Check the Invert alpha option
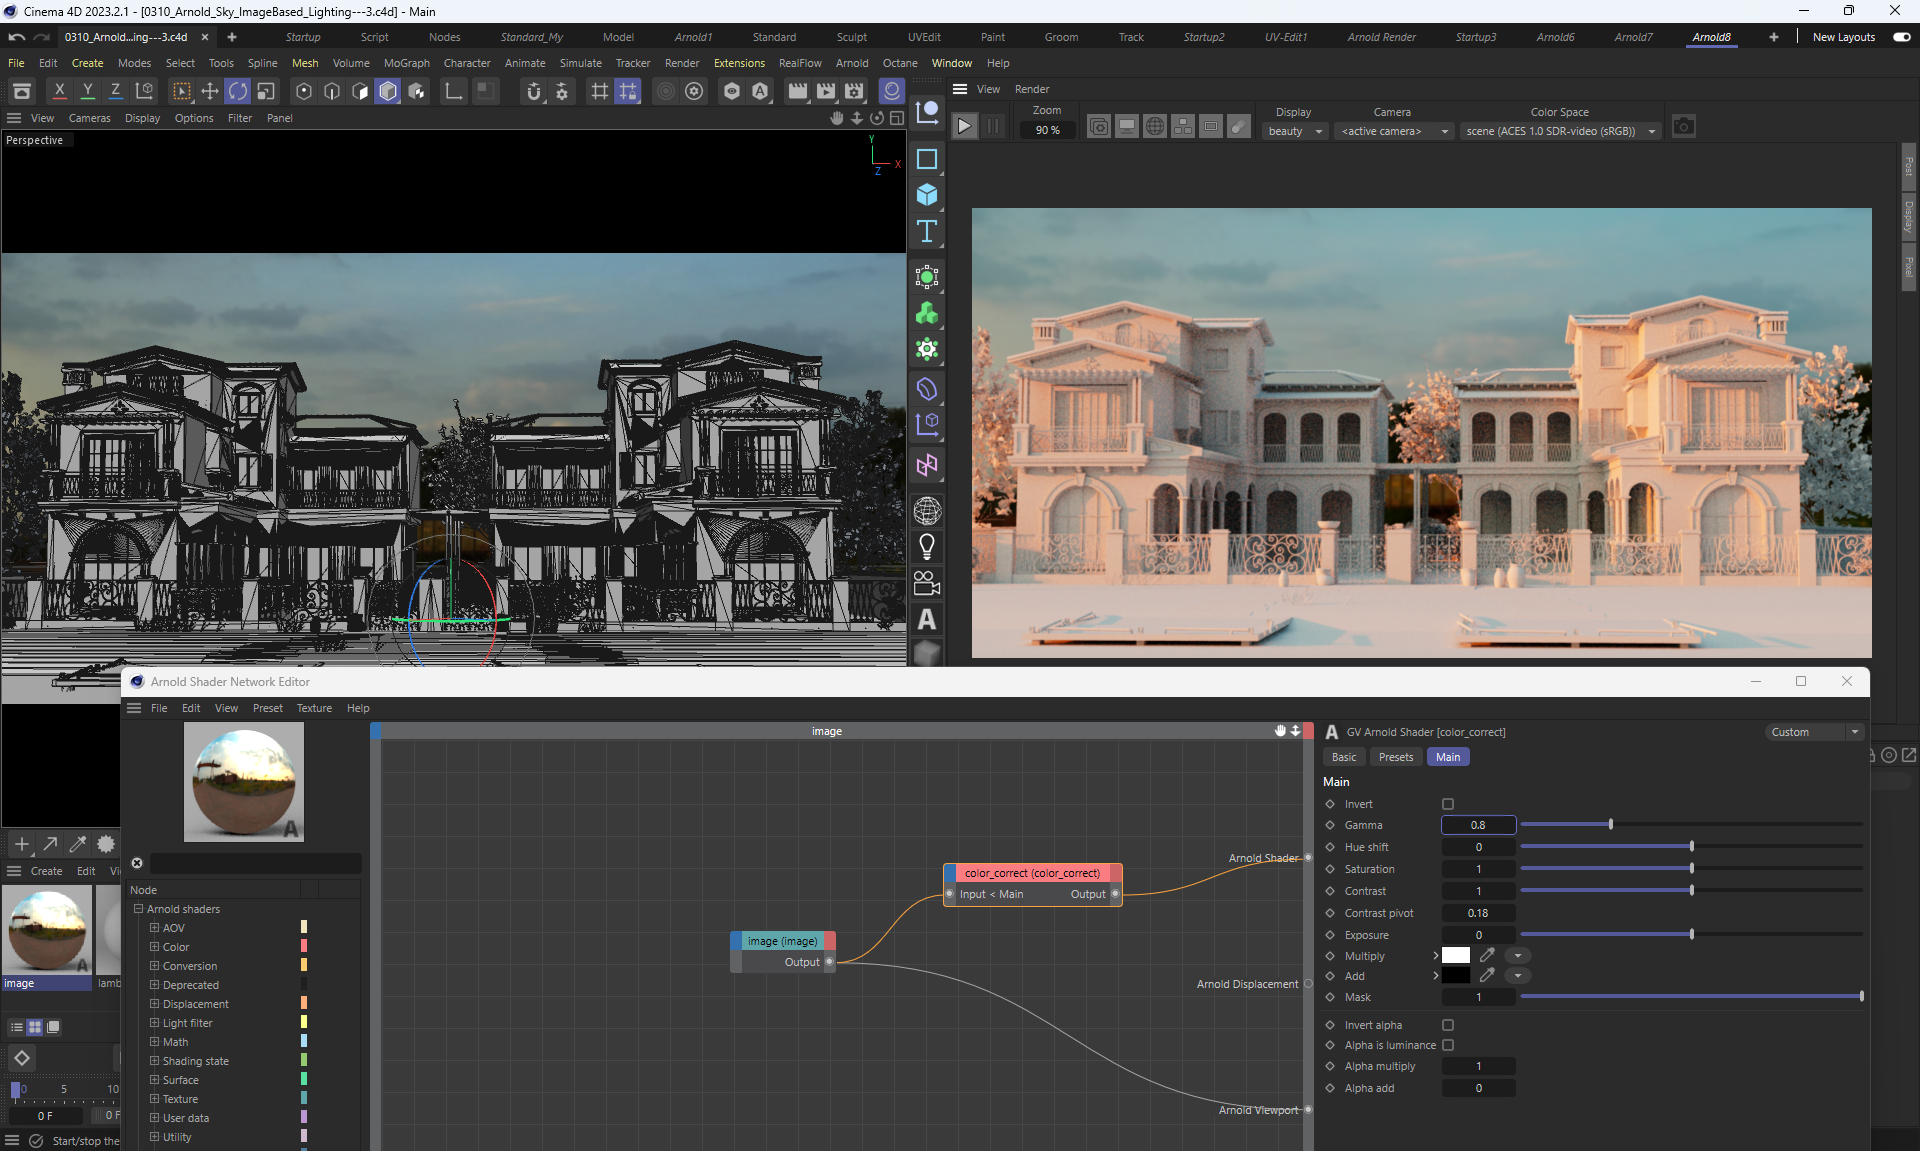Image resolution: width=1920 pixels, height=1151 pixels. (x=1448, y=1025)
